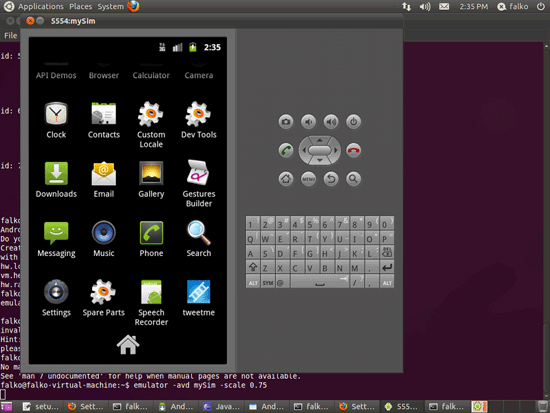Click the emulator power button
Image resolution: width=550 pixels, height=413 pixels.
(x=353, y=122)
